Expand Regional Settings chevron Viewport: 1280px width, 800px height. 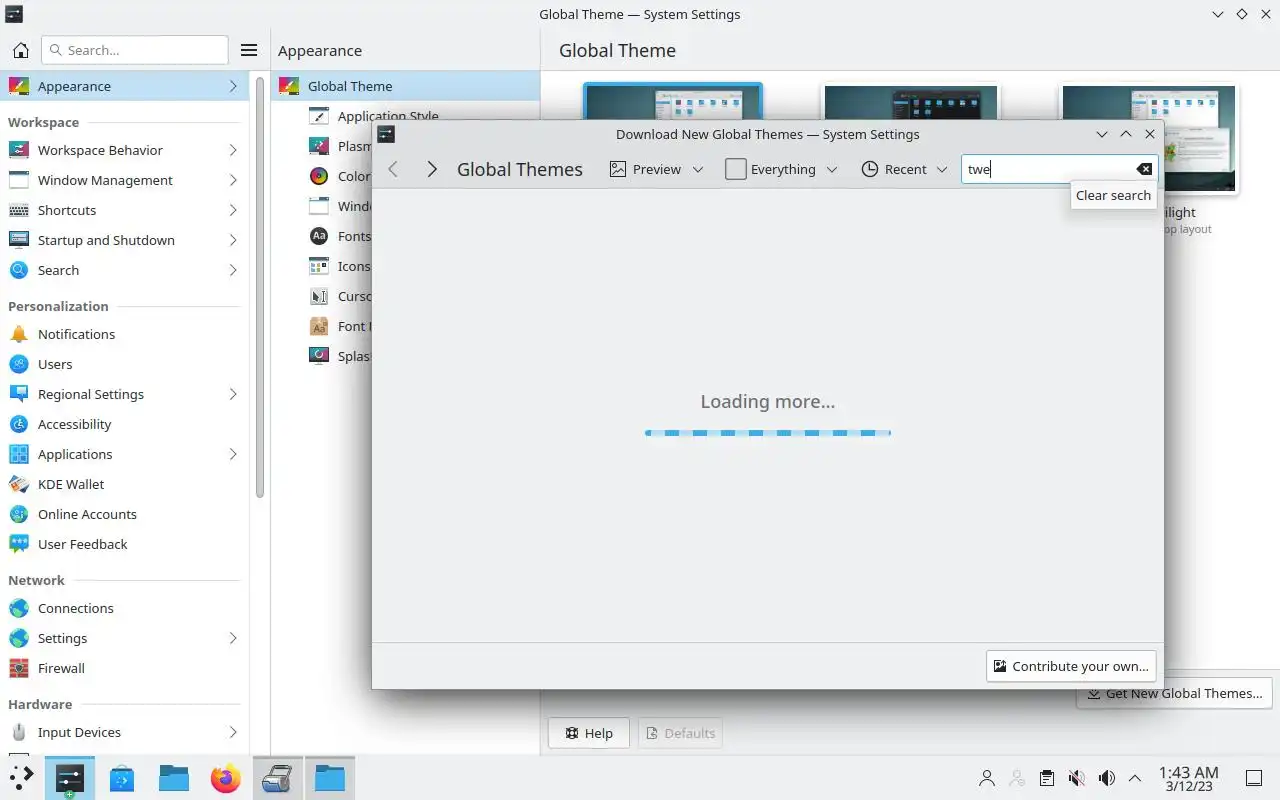[233, 394]
